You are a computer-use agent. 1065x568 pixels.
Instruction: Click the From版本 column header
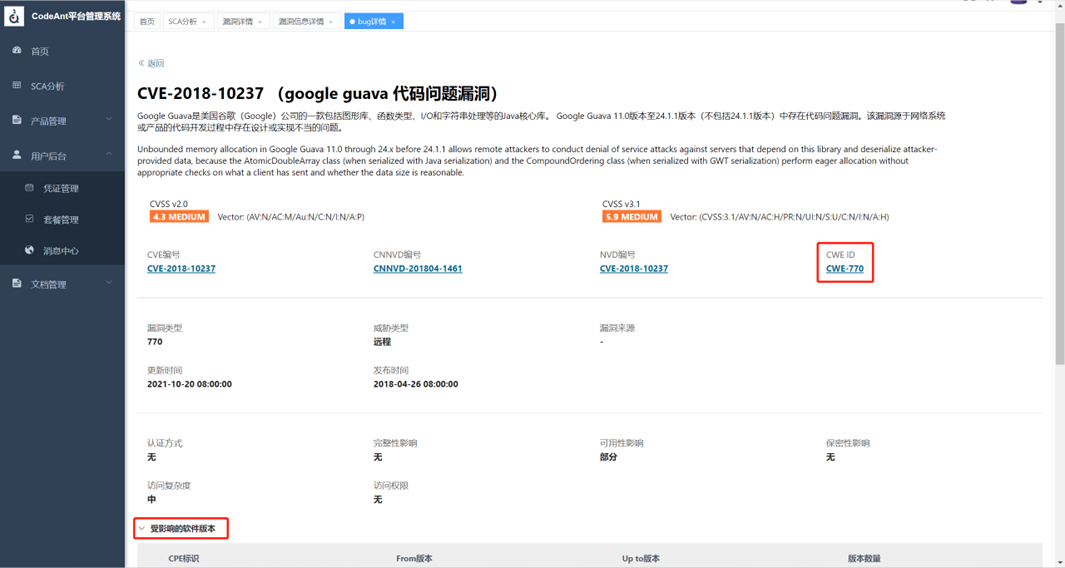tap(414, 558)
